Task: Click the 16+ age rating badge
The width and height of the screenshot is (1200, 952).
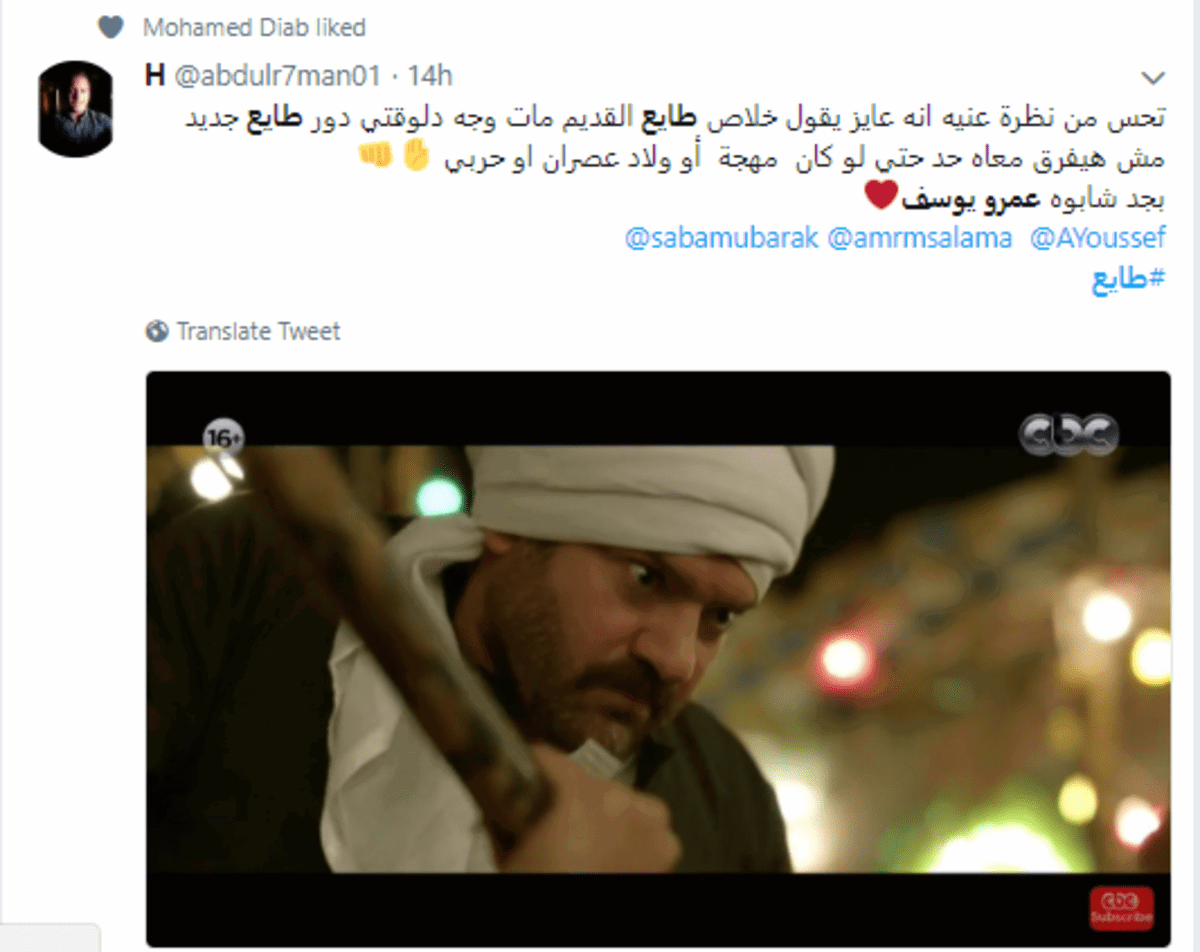Action: coord(224,437)
